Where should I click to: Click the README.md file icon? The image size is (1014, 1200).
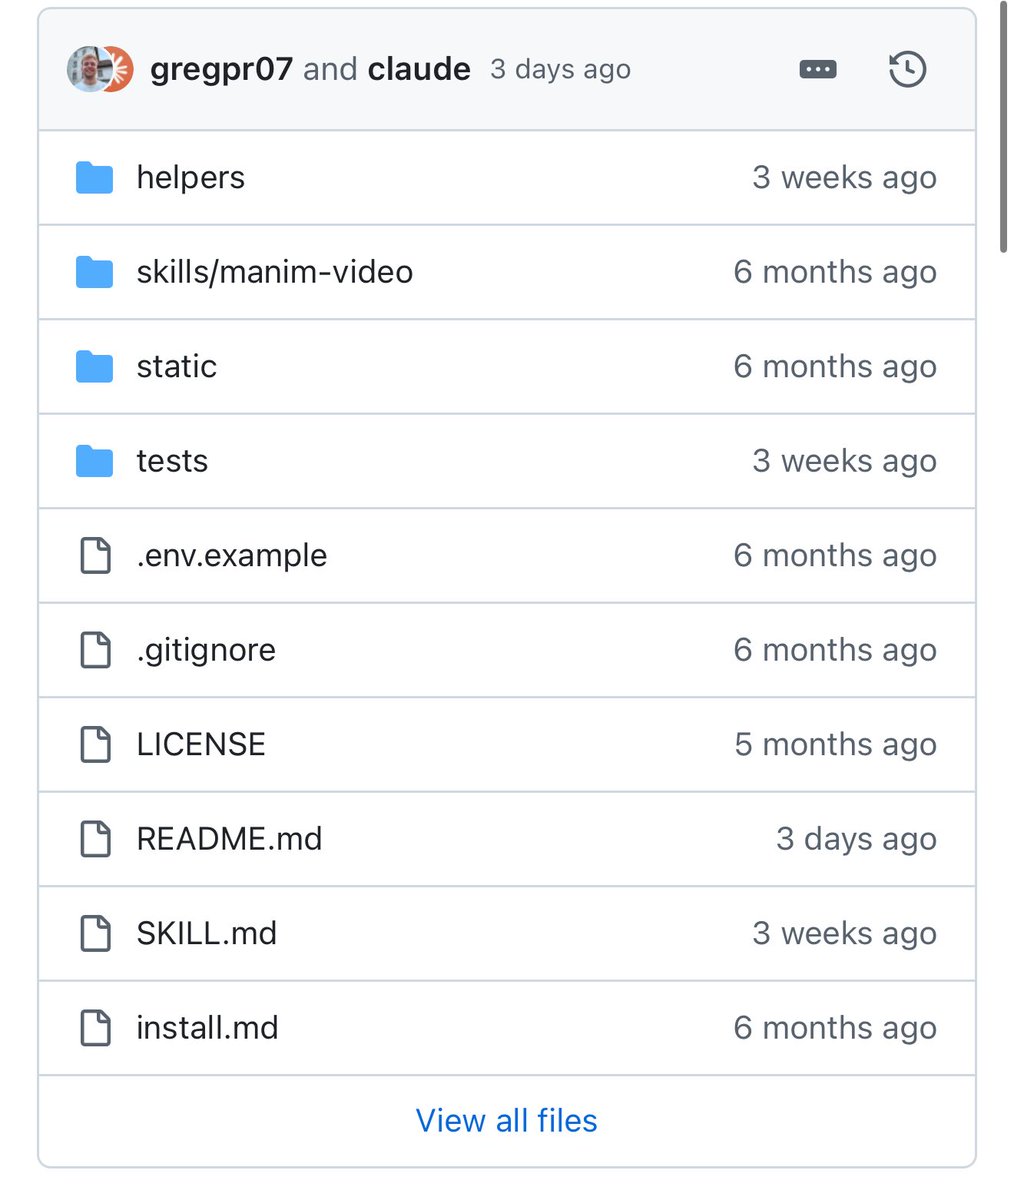click(95, 839)
